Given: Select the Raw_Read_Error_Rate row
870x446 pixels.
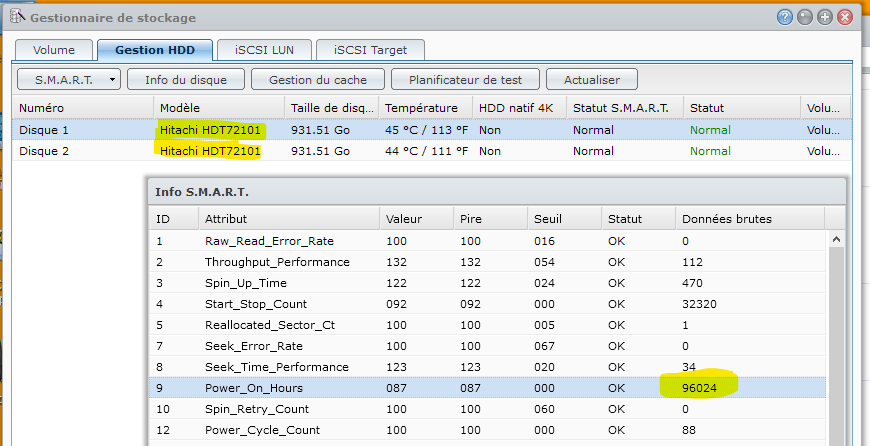Looking at the screenshot, I should 488,241.
